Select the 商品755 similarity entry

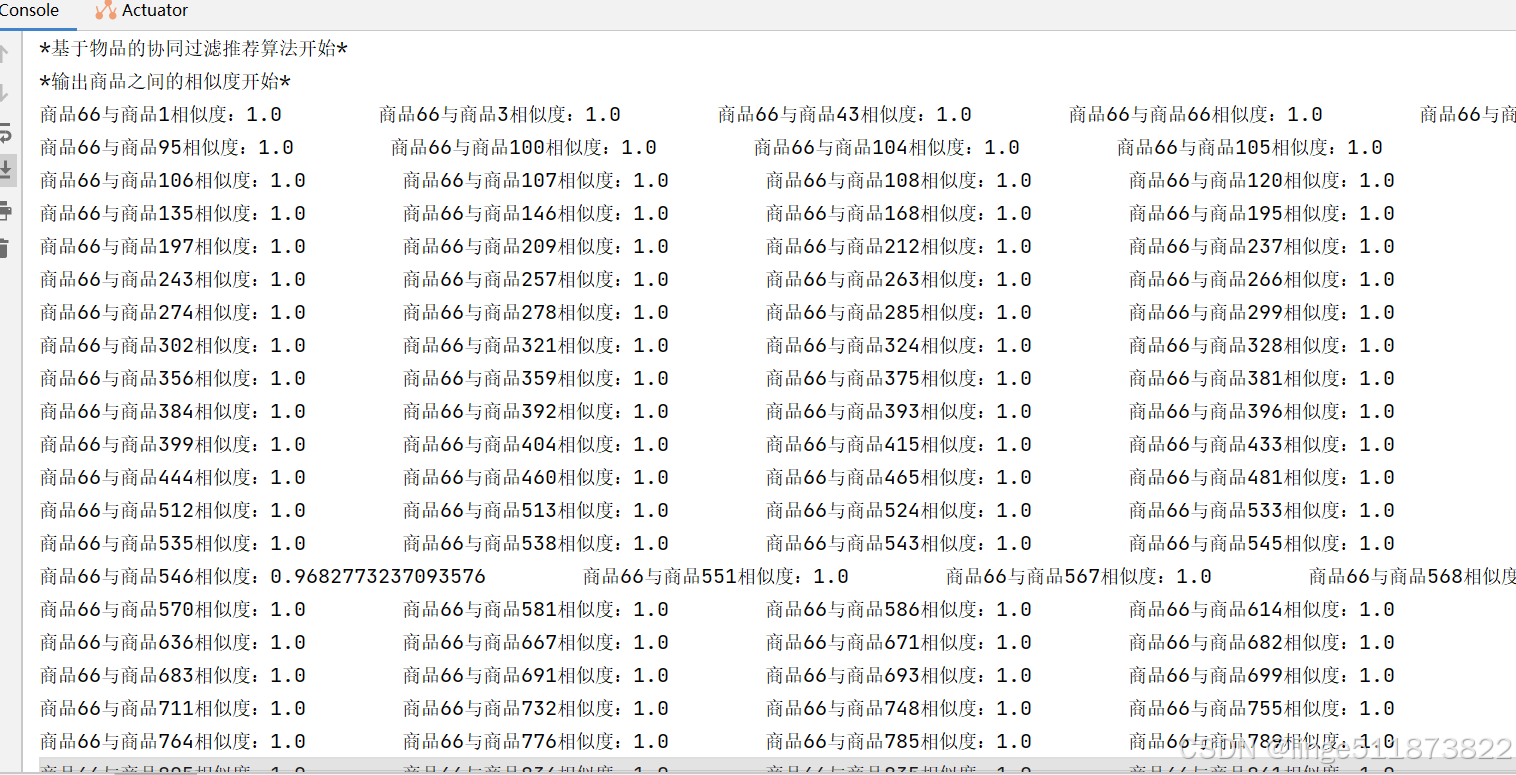pos(1262,709)
